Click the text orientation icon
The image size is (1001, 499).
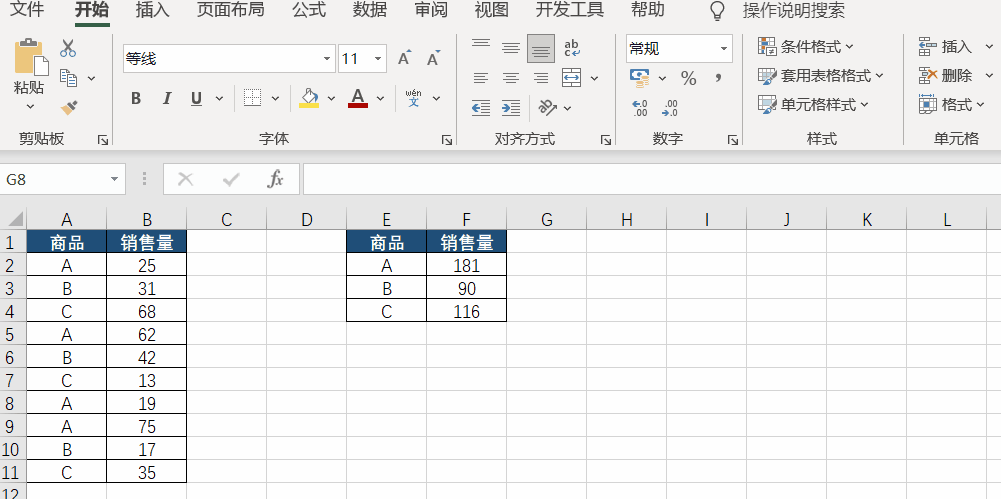548,107
